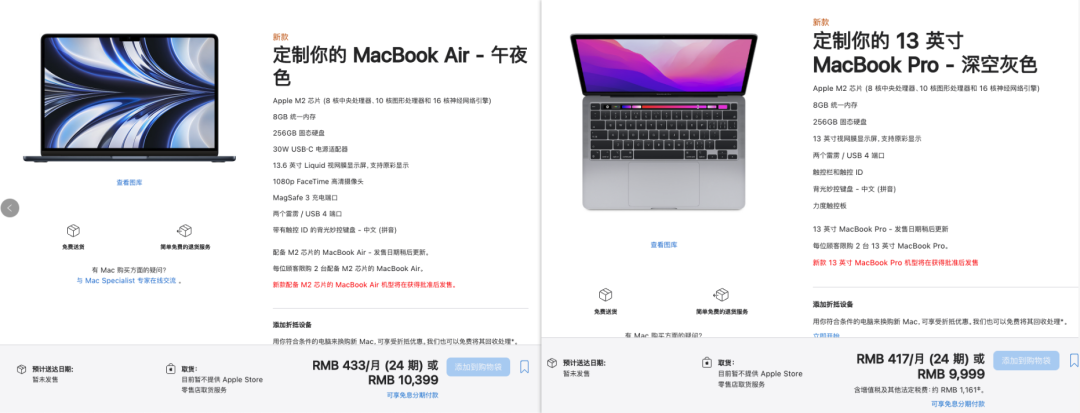Click the store pickup bag icon in MacBook Air bar
This screenshot has width=1080, height=413.
(170, 370)
